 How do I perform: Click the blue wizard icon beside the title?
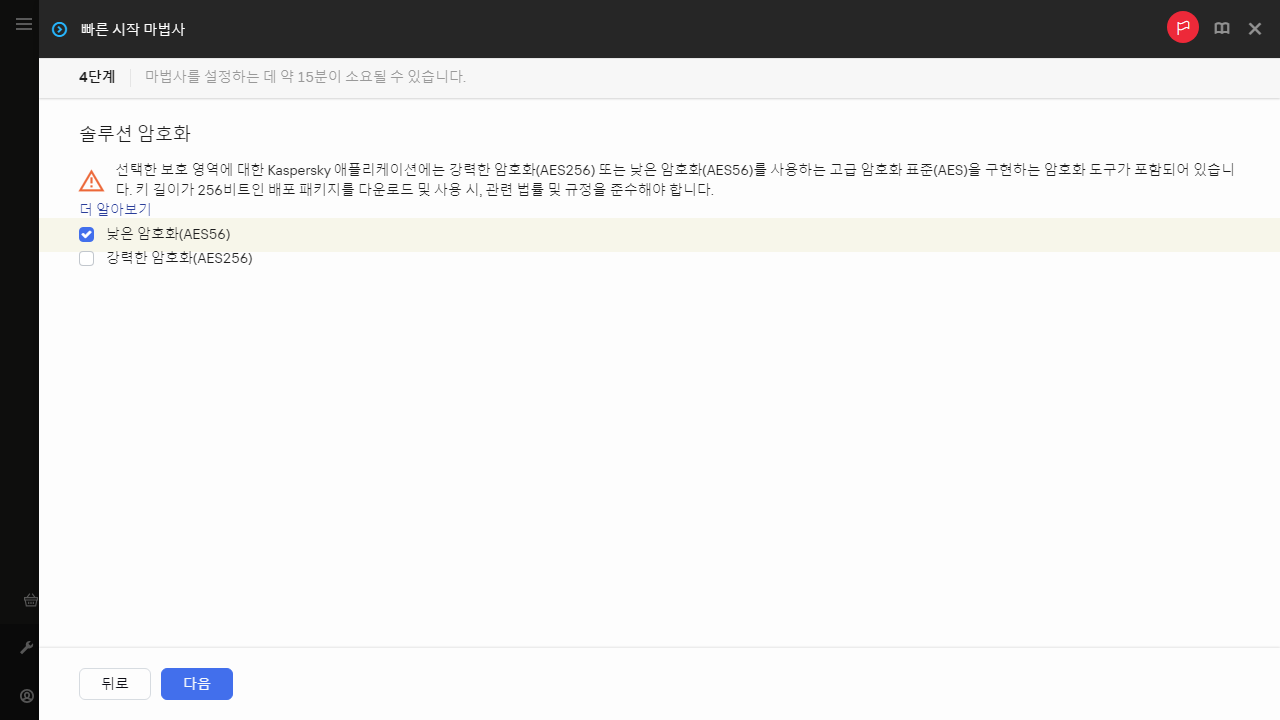tap(58, 29)
